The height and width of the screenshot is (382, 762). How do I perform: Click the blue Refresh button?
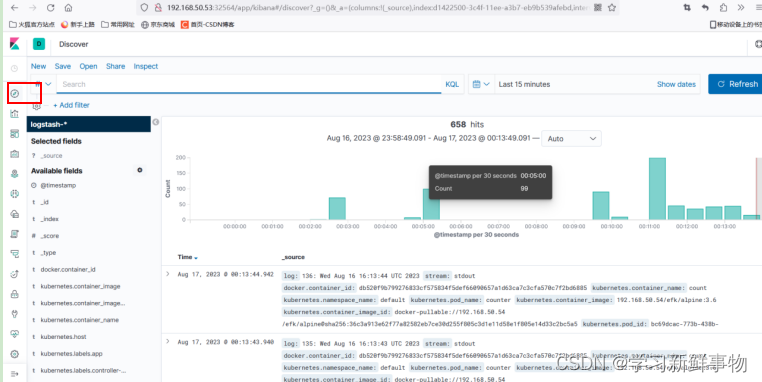click(735, 84)
